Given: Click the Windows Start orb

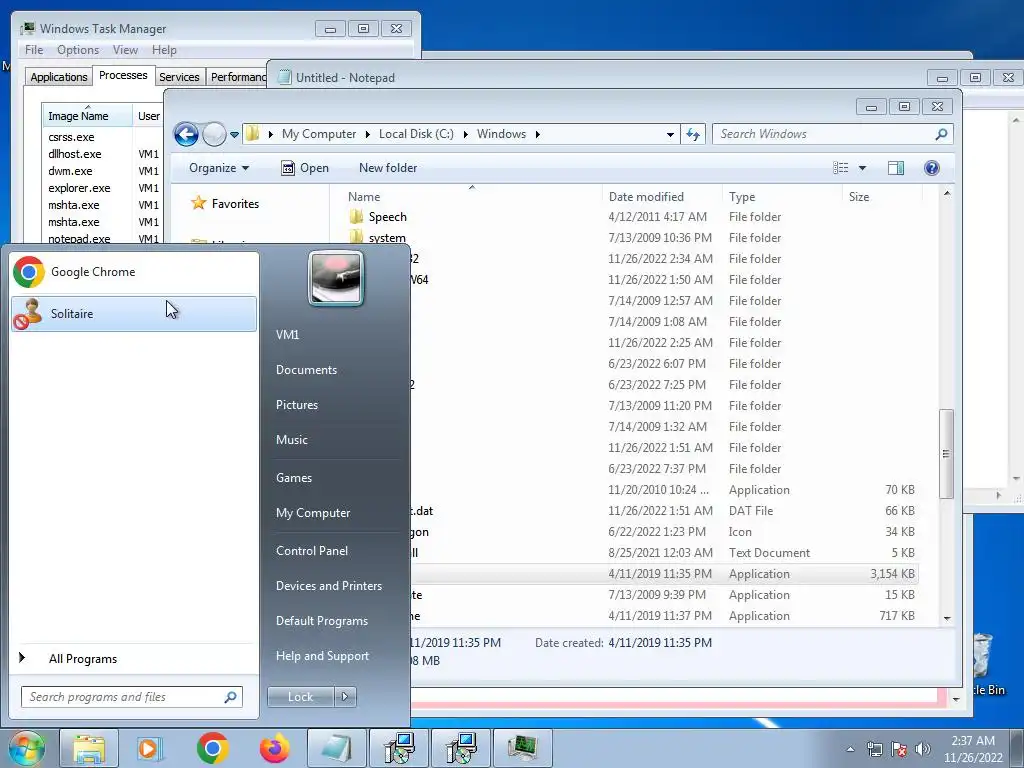Looking at the screenshot, I should [x=27, y=748].
